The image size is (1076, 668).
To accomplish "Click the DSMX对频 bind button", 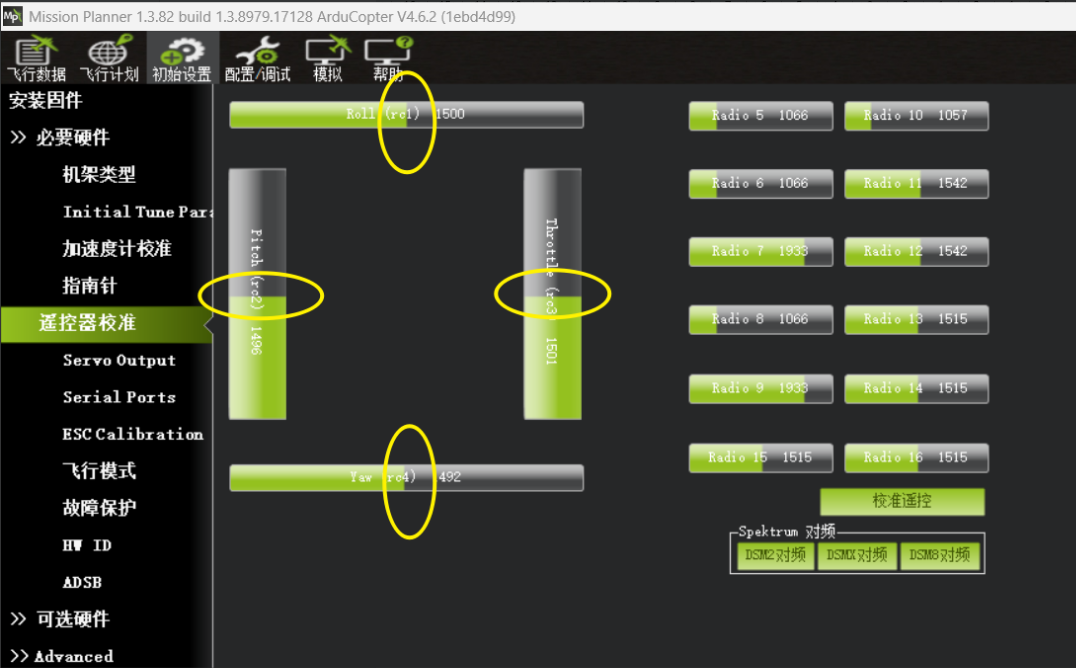I will click(857, 556).
